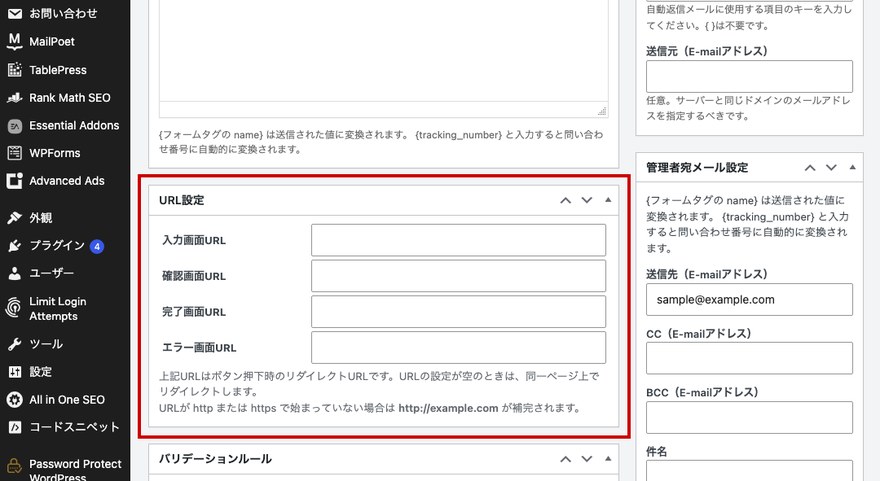Click the Limit Login Attempts fingerprint icon
Screen dimensions: 880x481
pyautogui.click(x=13, y=308)
